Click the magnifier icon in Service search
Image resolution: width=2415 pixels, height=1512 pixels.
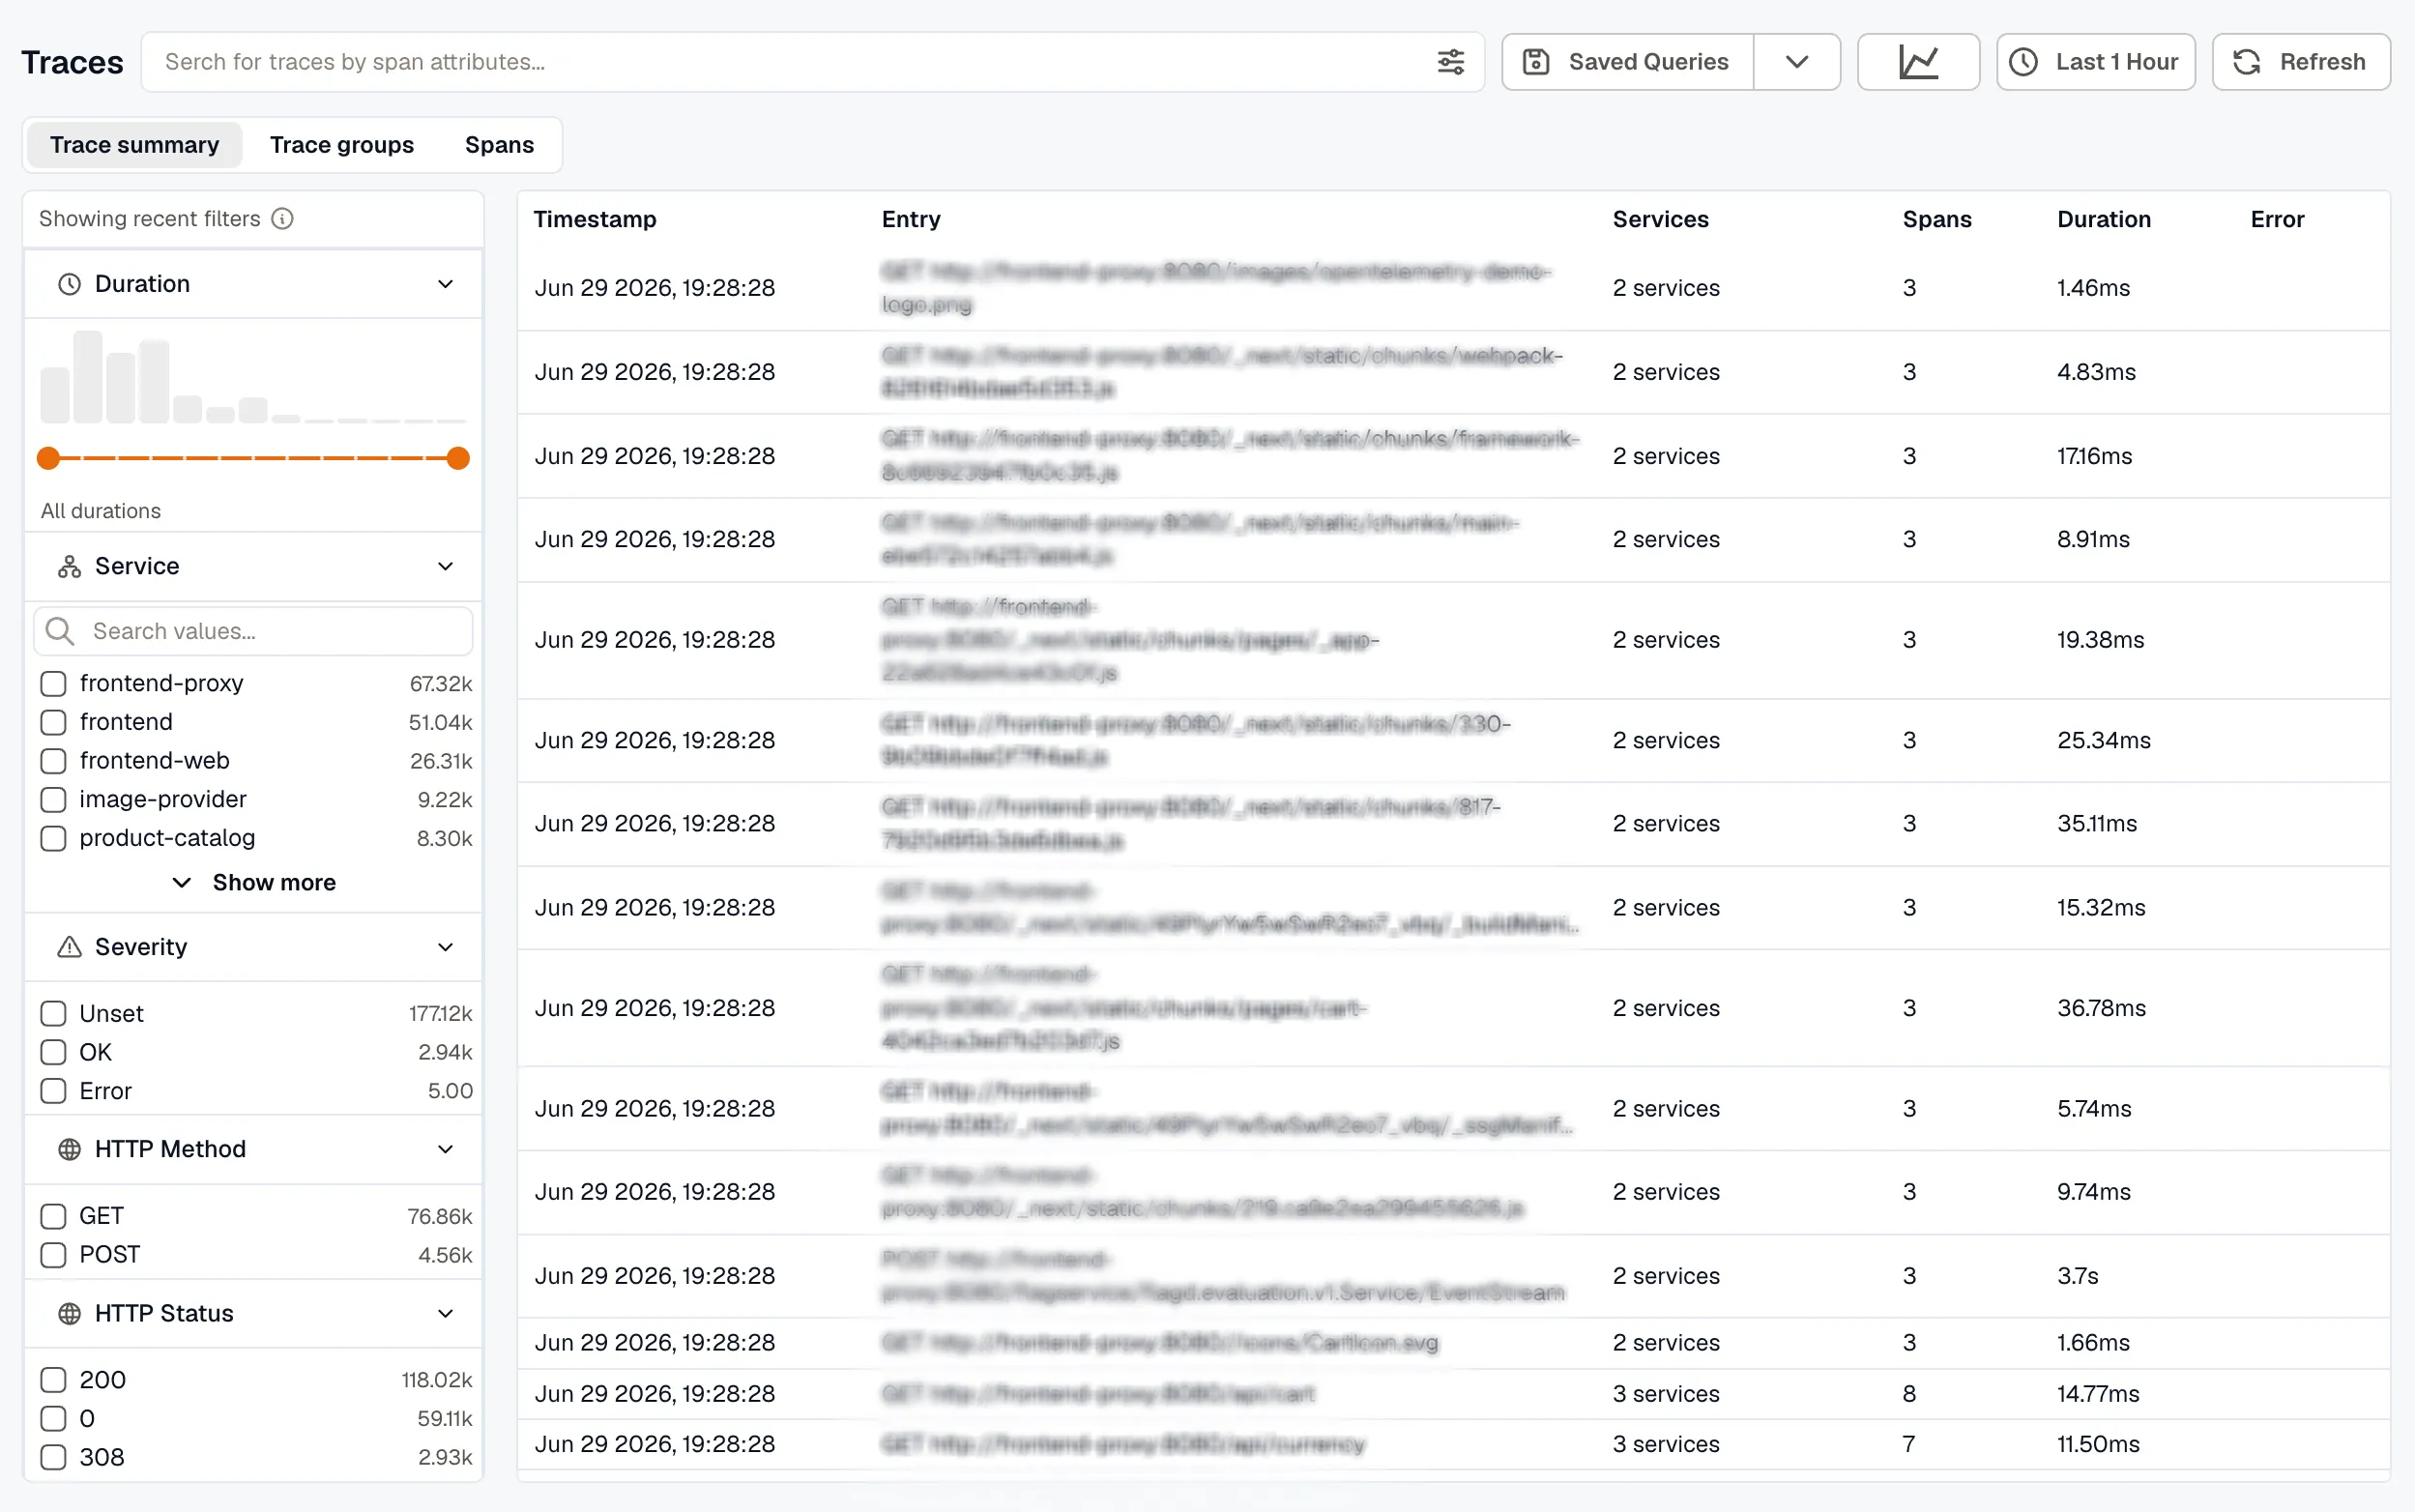60,631
